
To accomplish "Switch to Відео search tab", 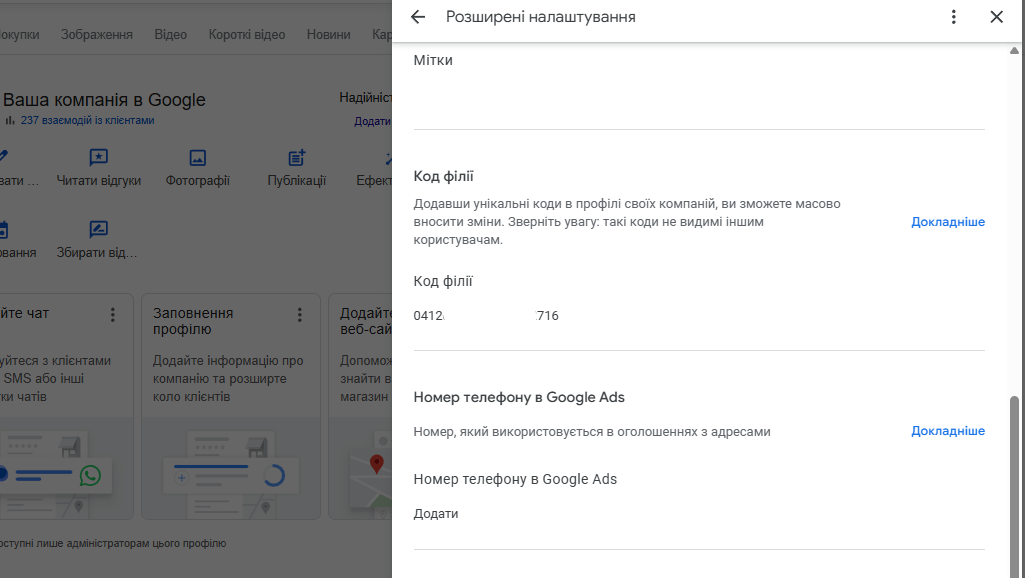I will pos(171,35).
